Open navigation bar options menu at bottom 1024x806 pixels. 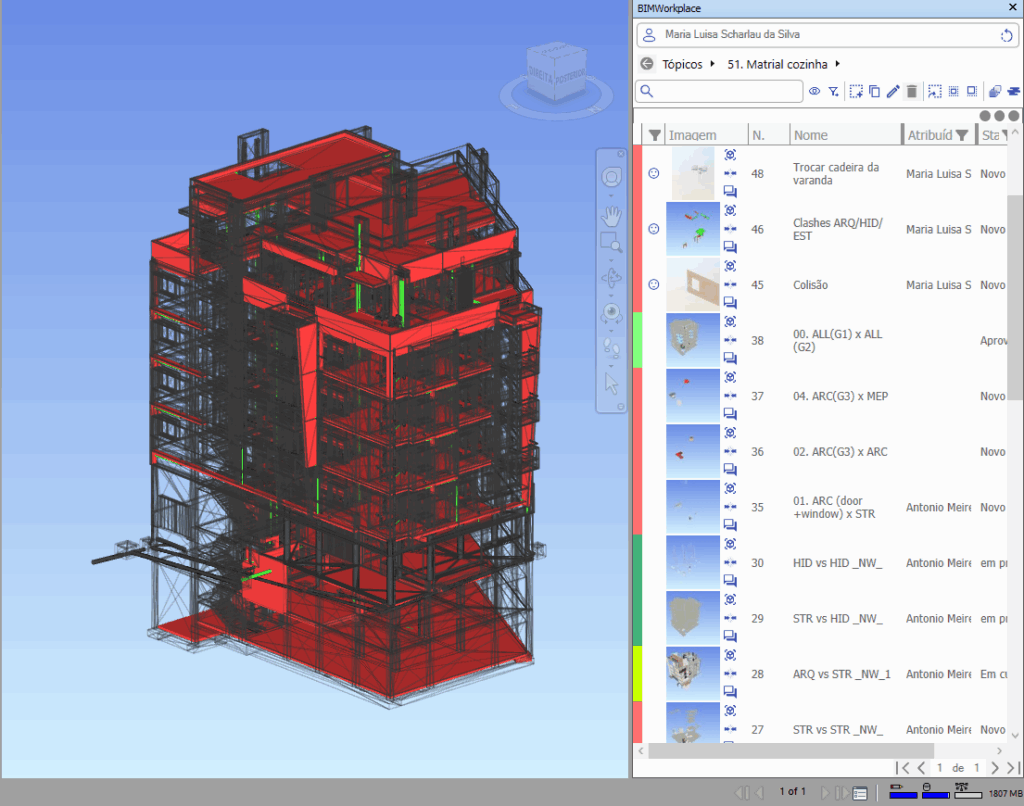click(x=620, y=406)
